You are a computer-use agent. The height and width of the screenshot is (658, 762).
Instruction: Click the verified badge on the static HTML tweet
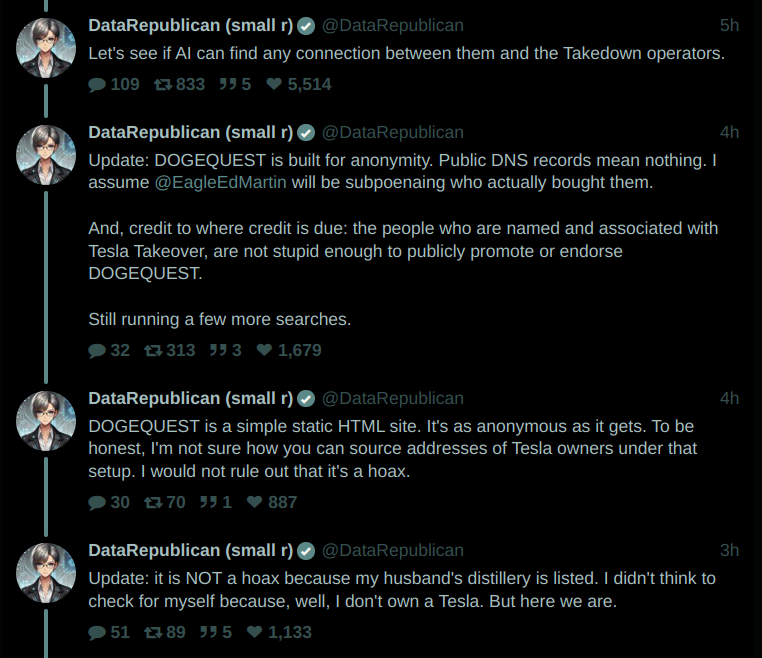tap(307, 399)
